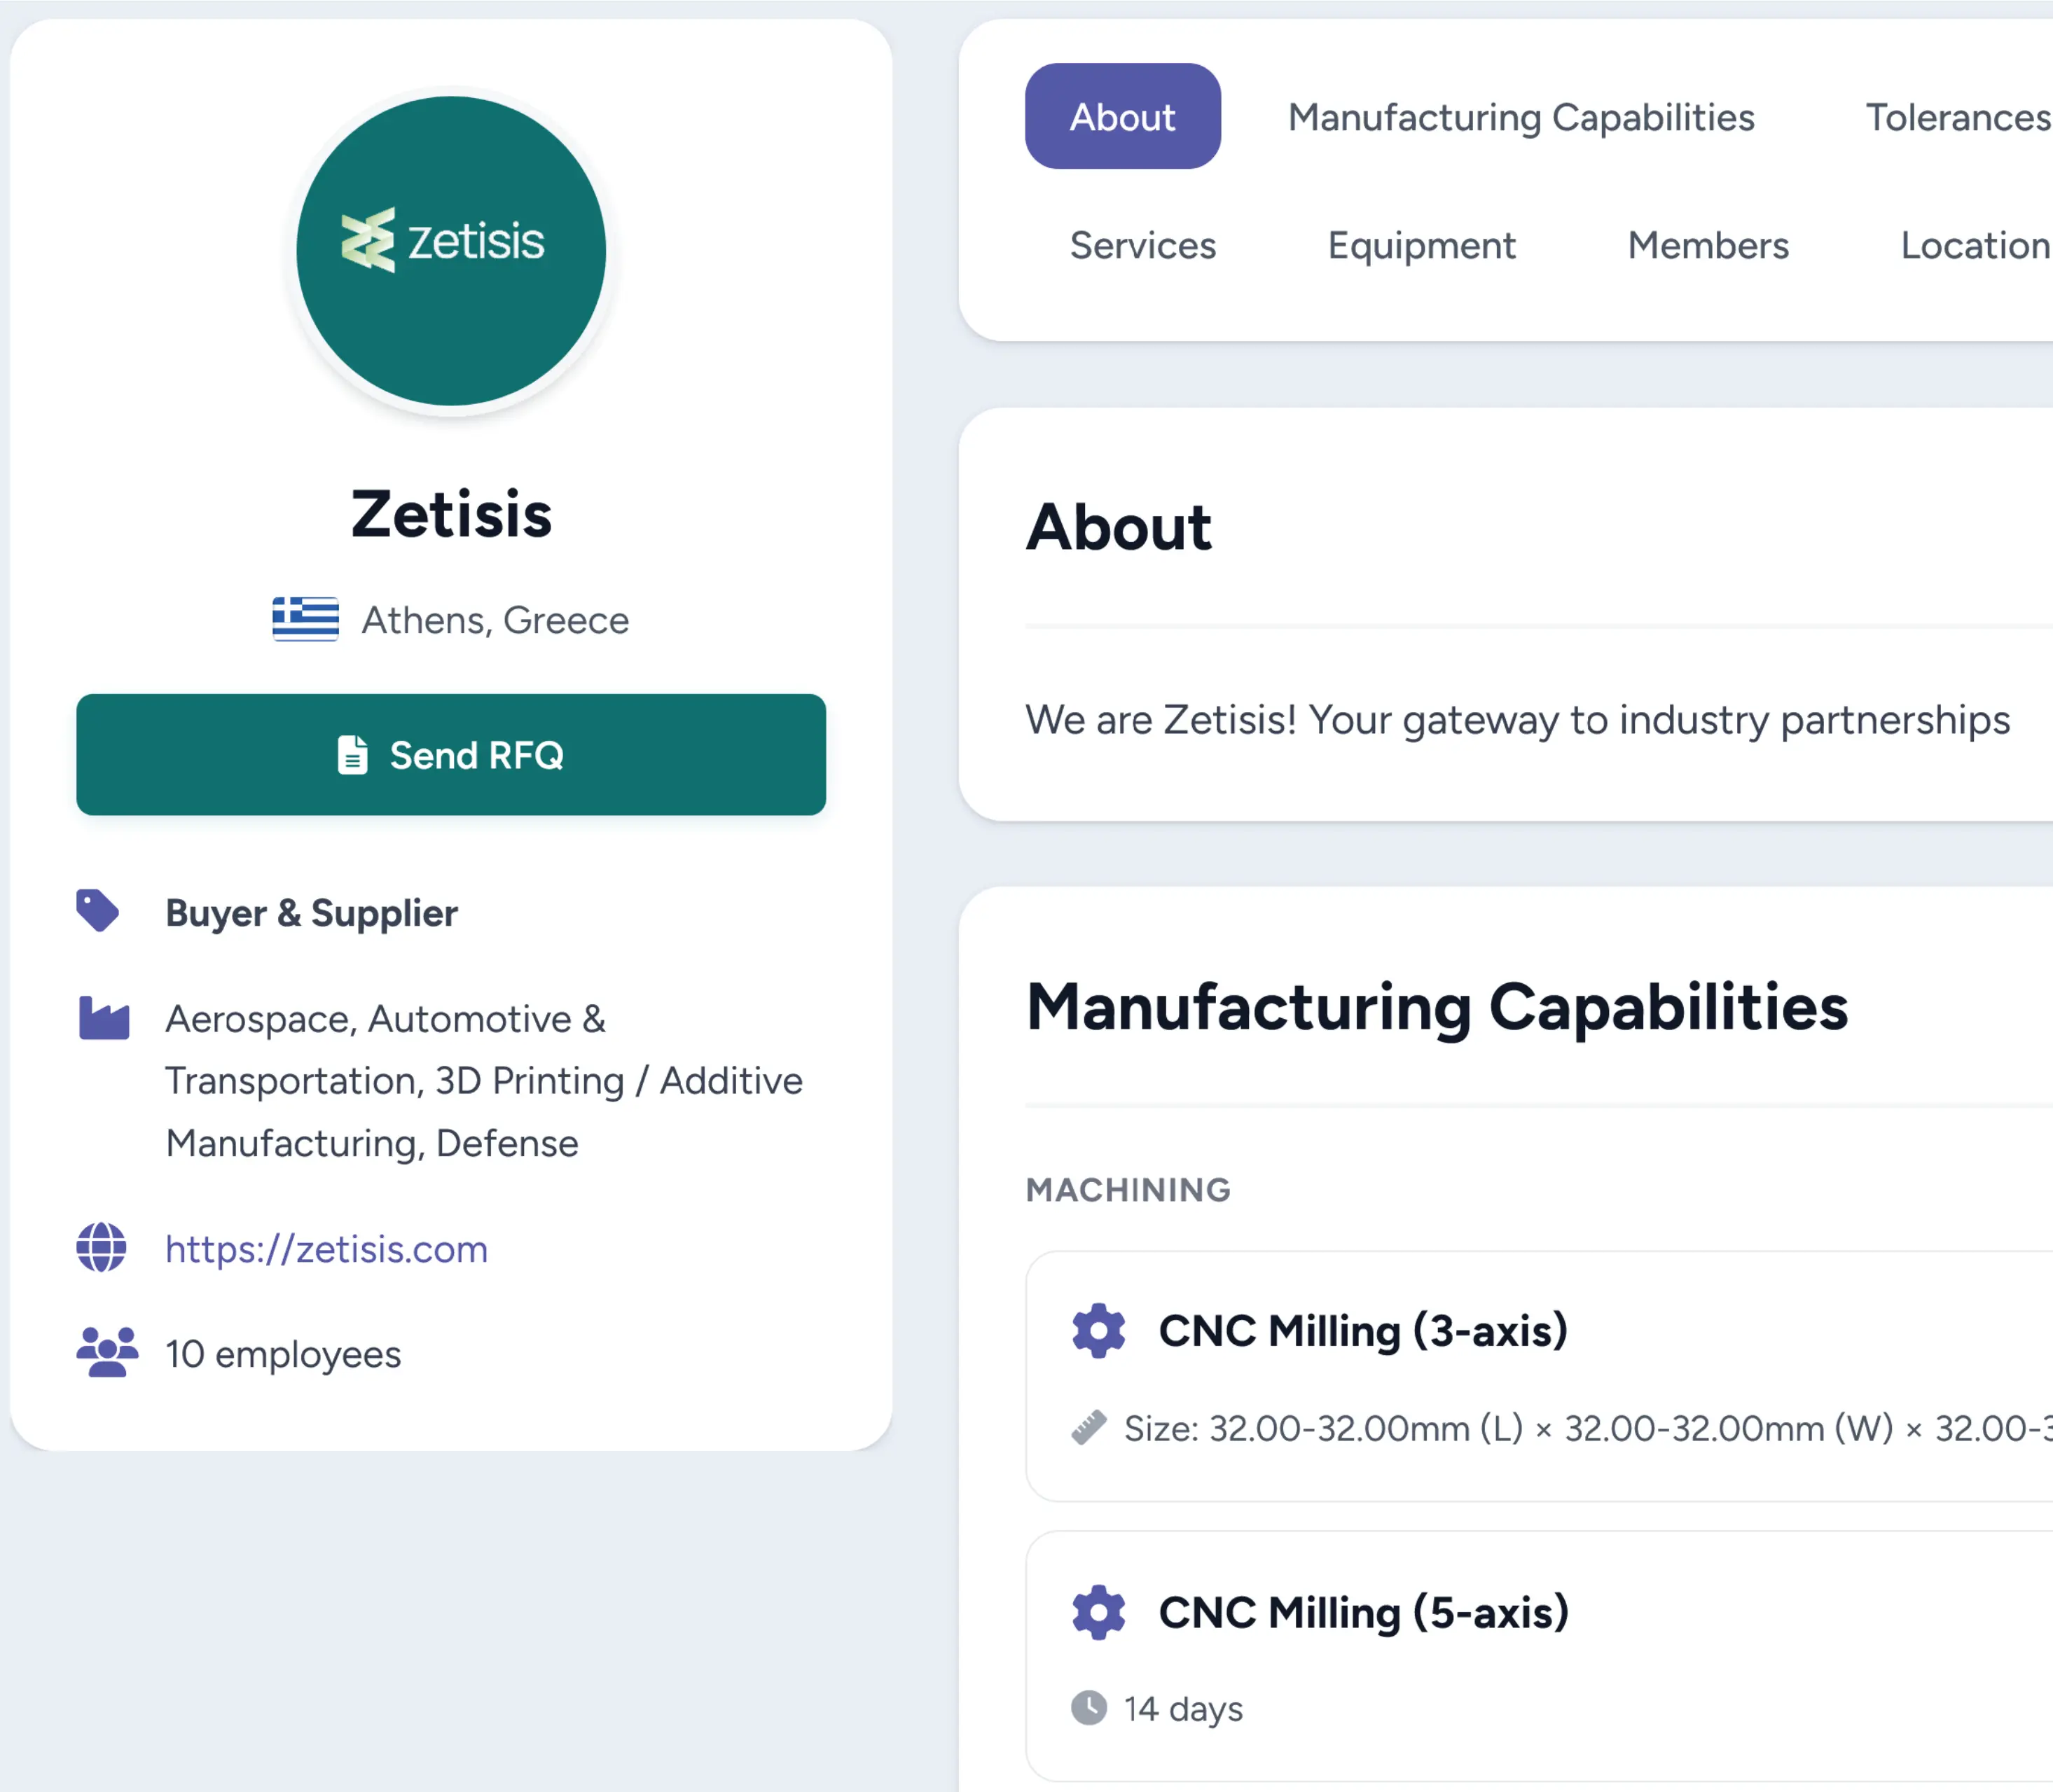The image size is (2053, 1792).
Task: Open the Tolerances tab
Action: click(x=1957, y=117)
